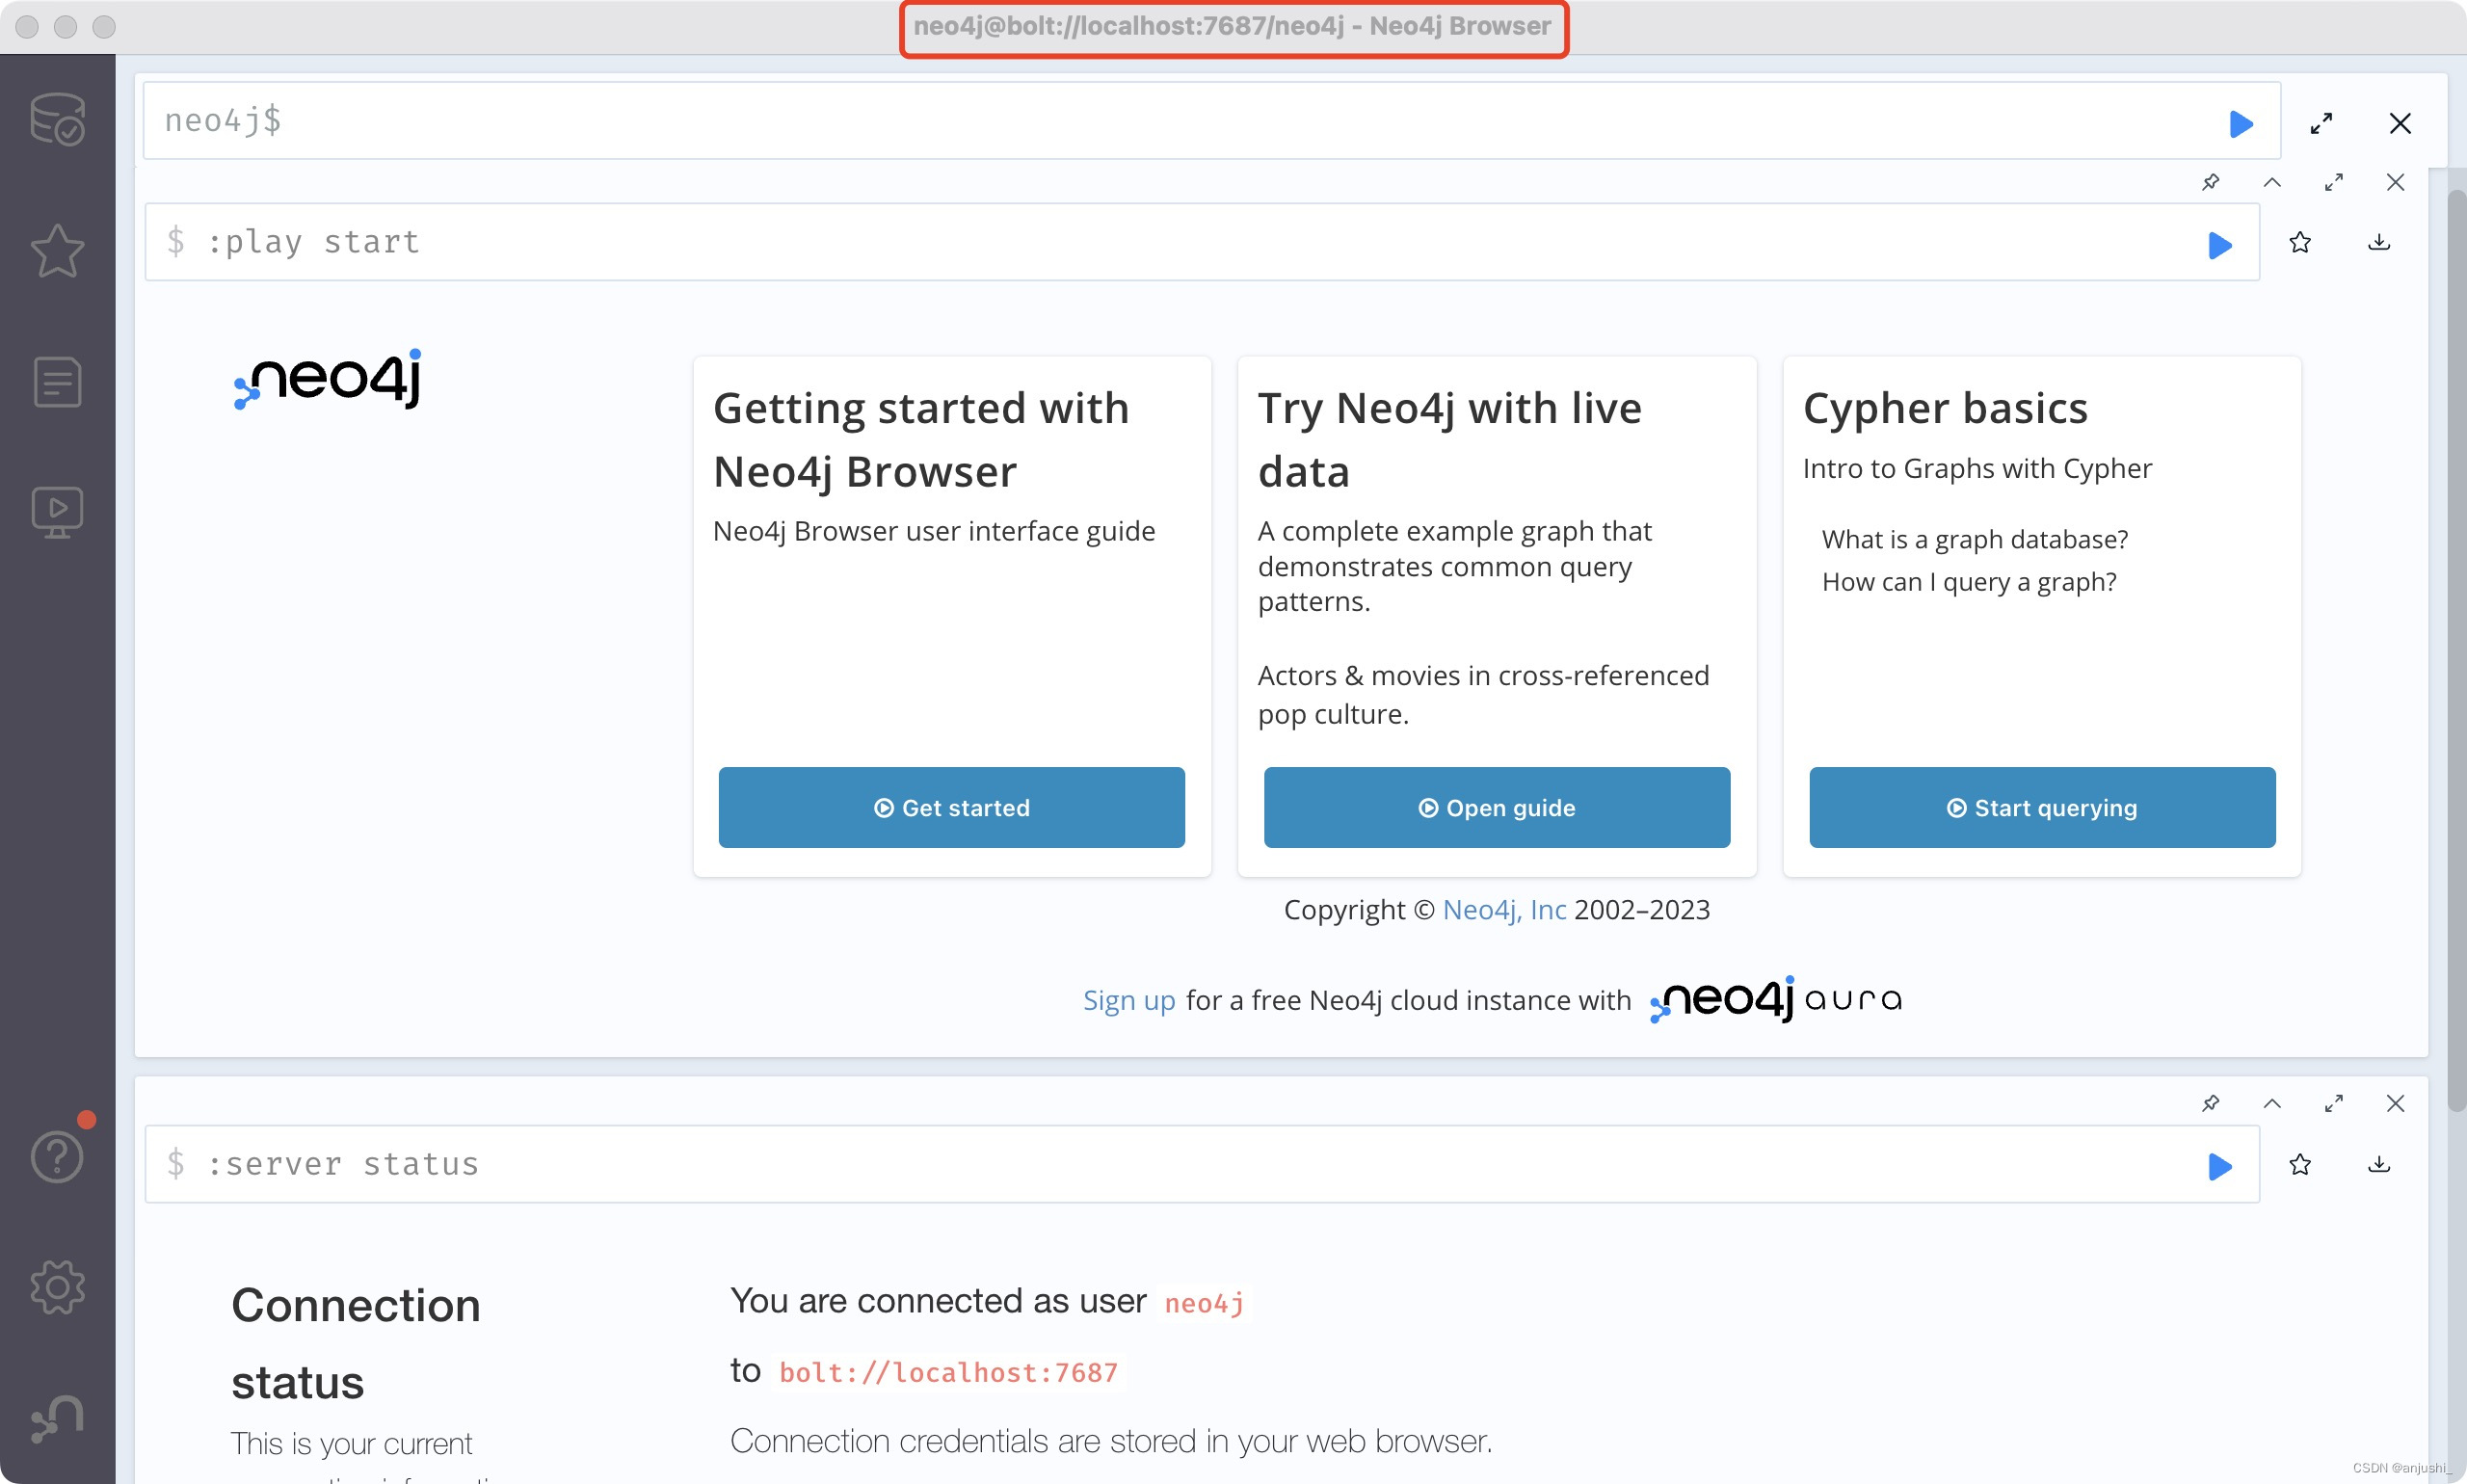
Task: Pin the :server status frame
Action: 2211,1103
